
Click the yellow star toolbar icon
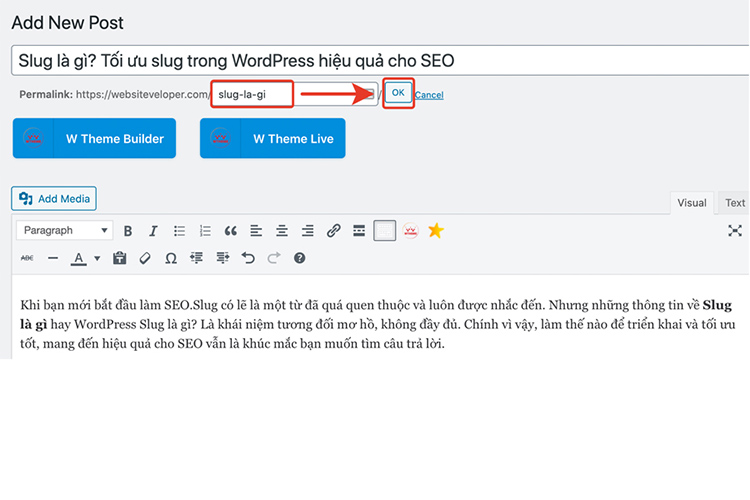point(436,231)
